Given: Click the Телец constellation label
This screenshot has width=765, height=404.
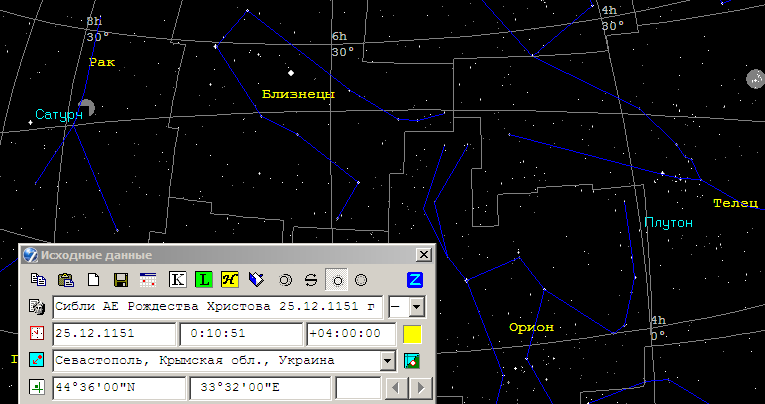Looking at the screenshot, I should pos(736,203).
